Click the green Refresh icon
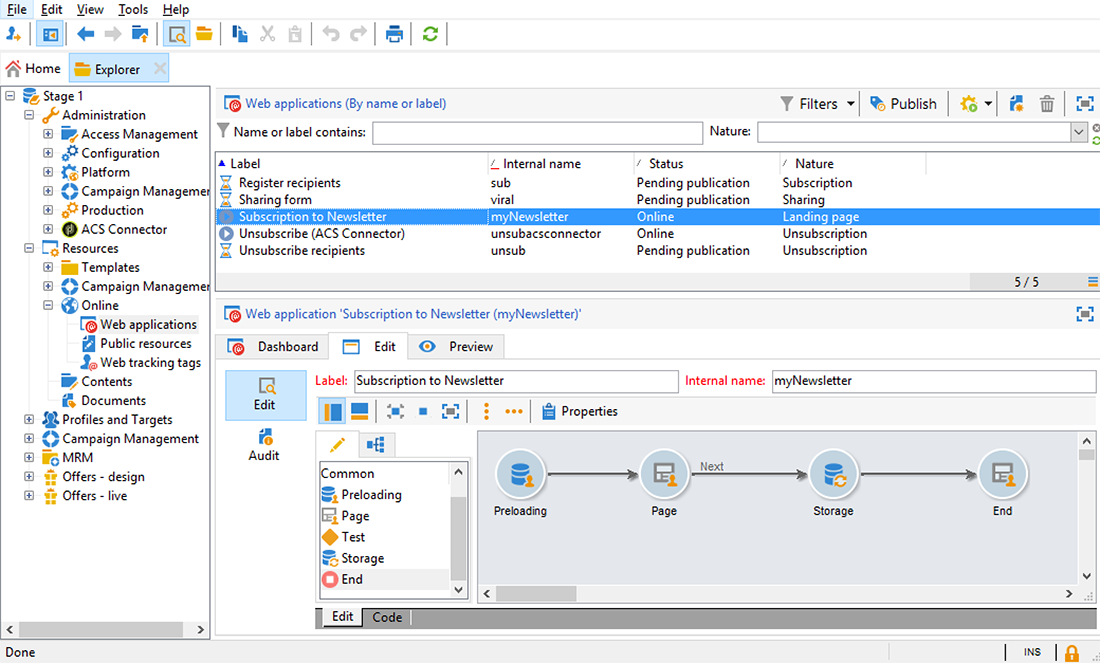 tap(430, 34)
